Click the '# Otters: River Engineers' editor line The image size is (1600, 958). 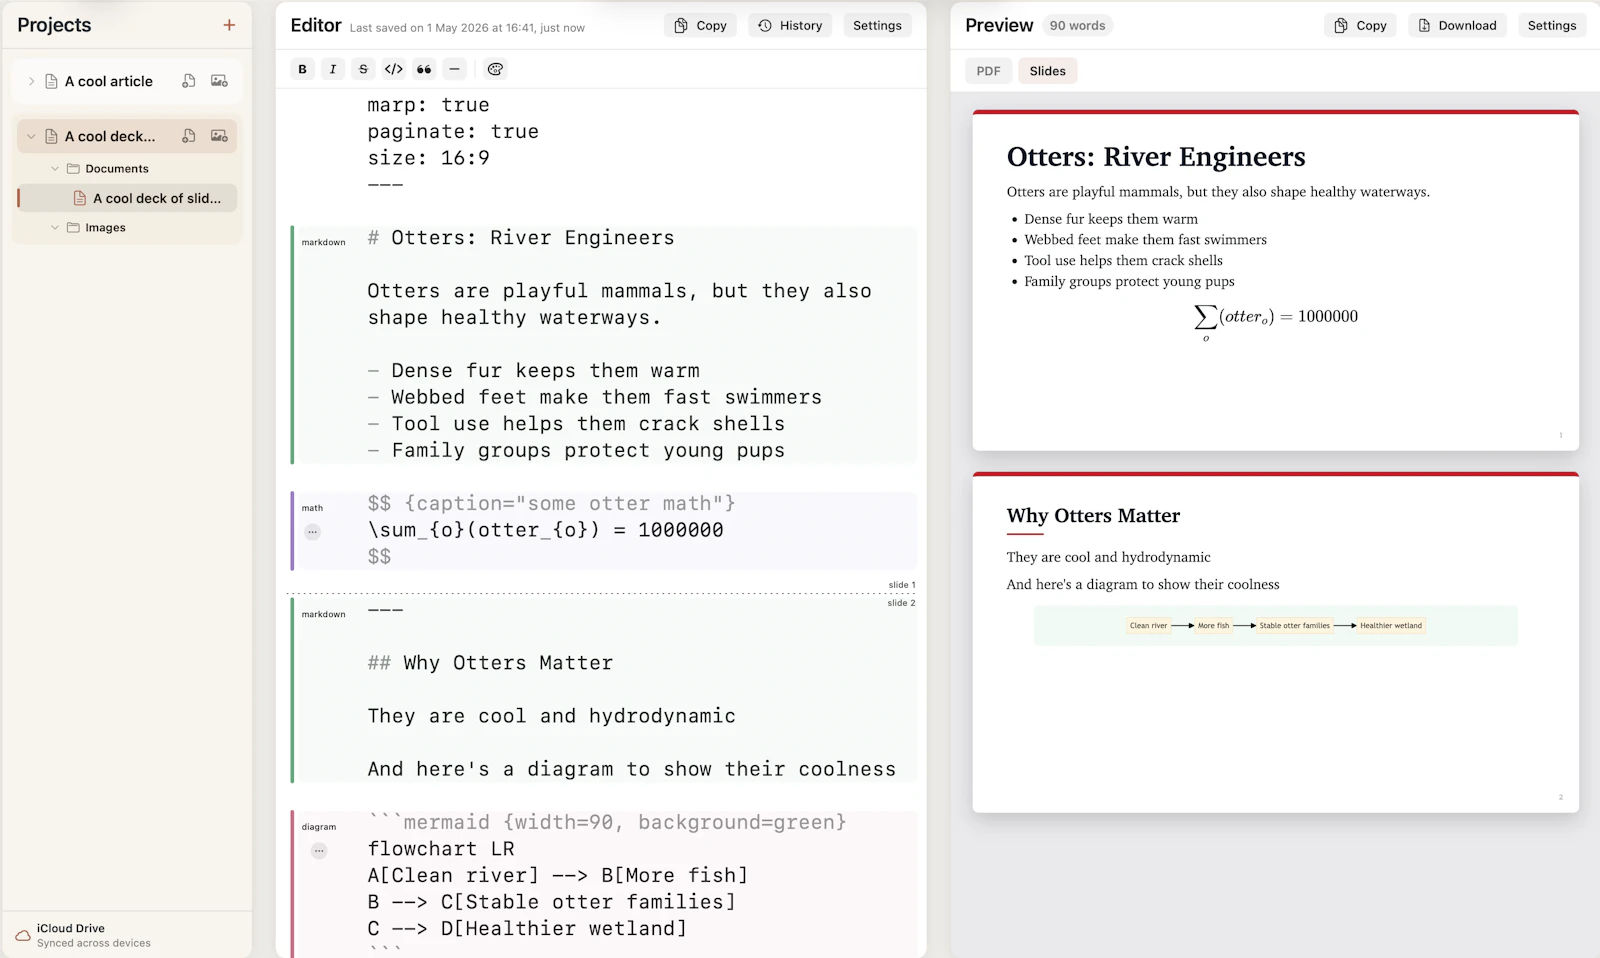coord(520,238)
